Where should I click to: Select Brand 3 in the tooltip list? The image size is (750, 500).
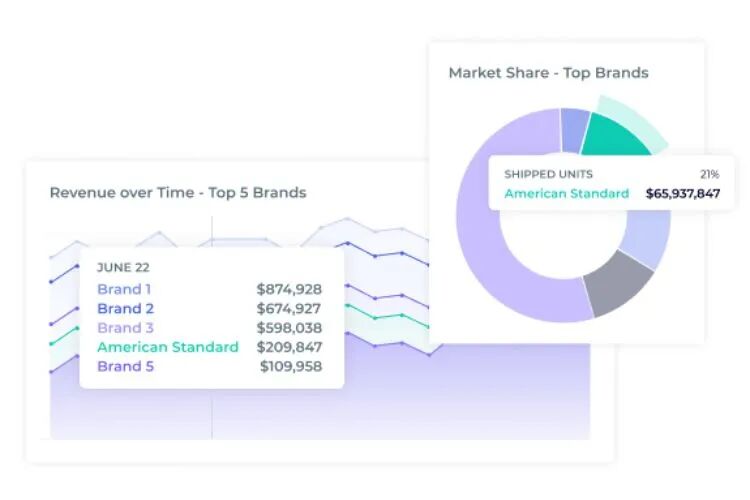point(125,328)
